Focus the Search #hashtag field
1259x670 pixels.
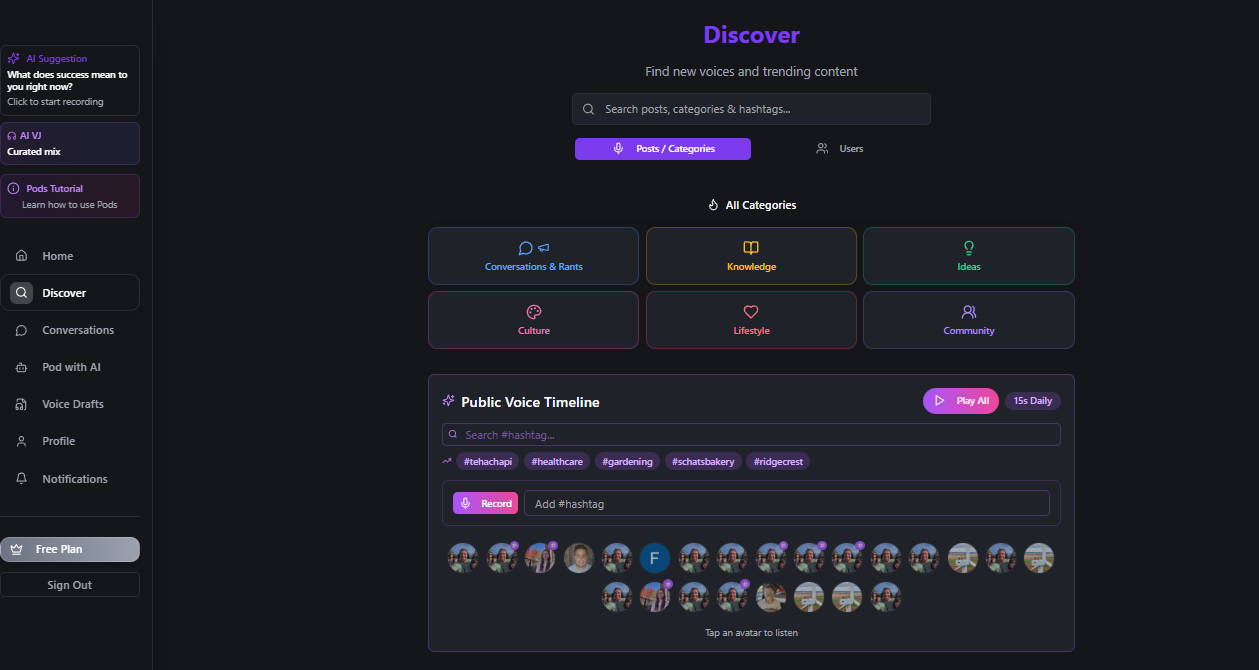click(751, 435)
